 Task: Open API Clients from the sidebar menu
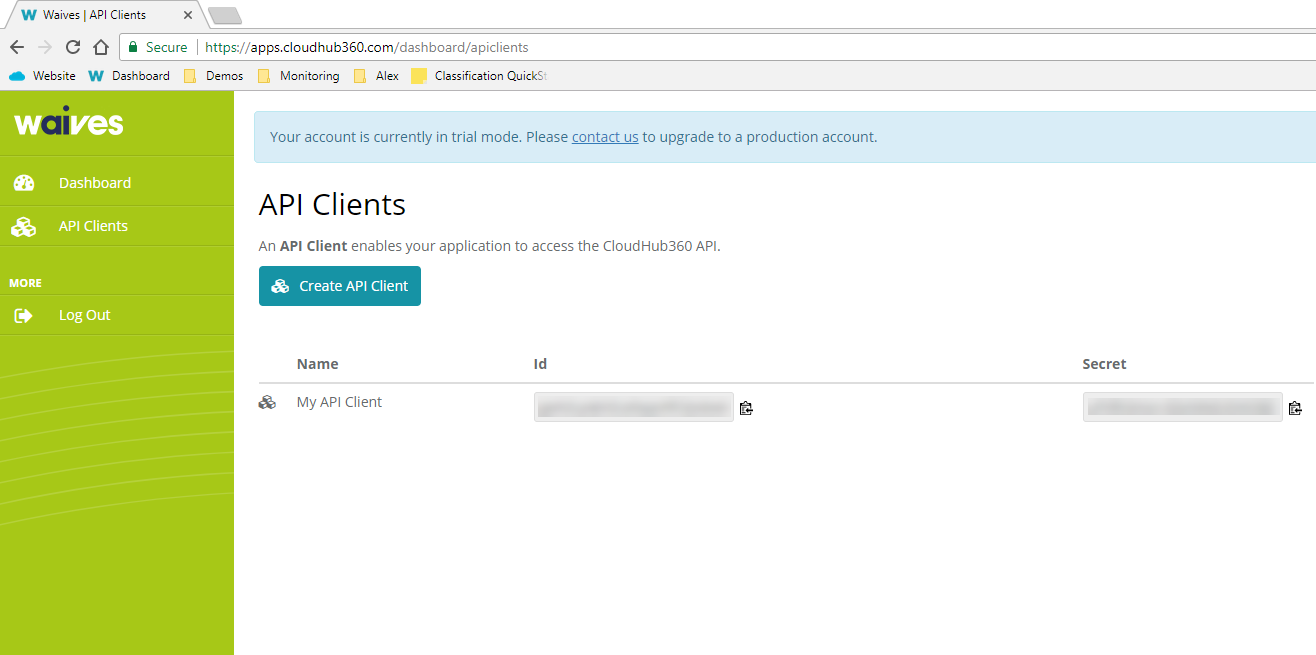point(117,226)
